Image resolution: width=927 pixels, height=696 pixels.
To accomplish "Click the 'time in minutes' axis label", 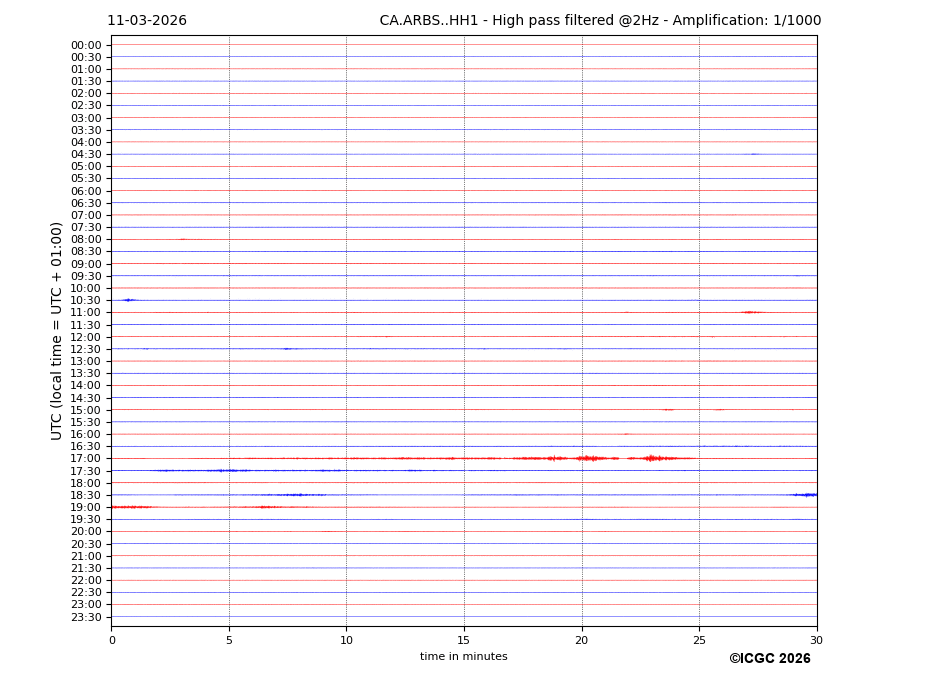I will coord(463,657).
